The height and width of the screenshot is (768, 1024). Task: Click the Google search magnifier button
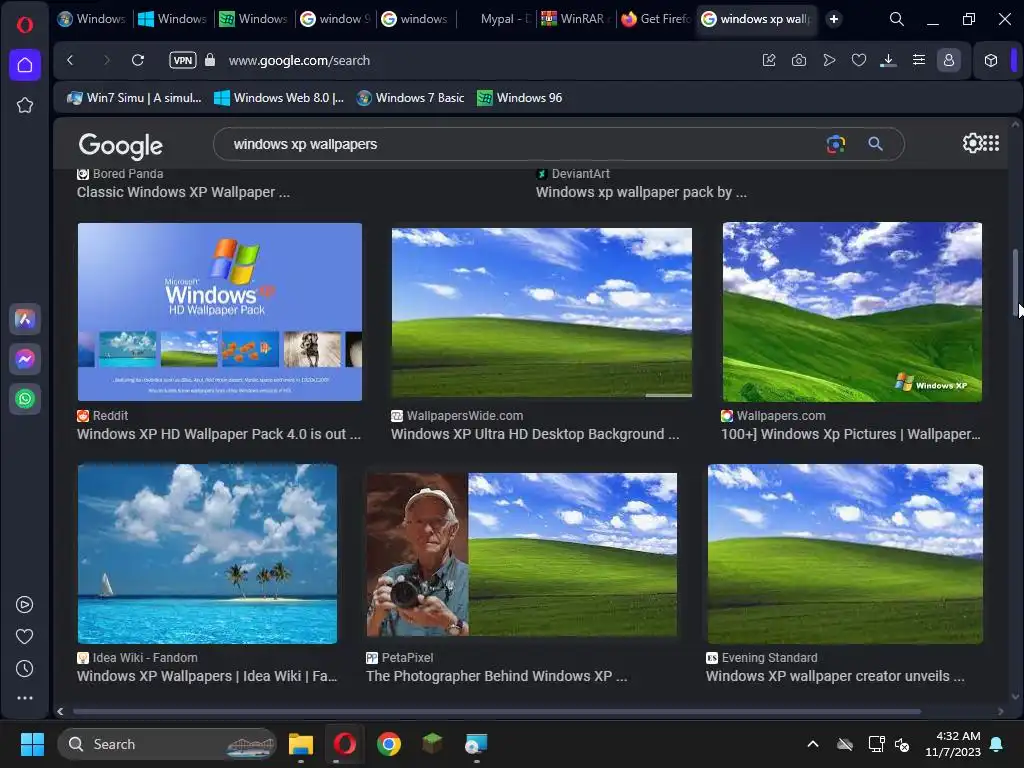click(x=876, y=144)
